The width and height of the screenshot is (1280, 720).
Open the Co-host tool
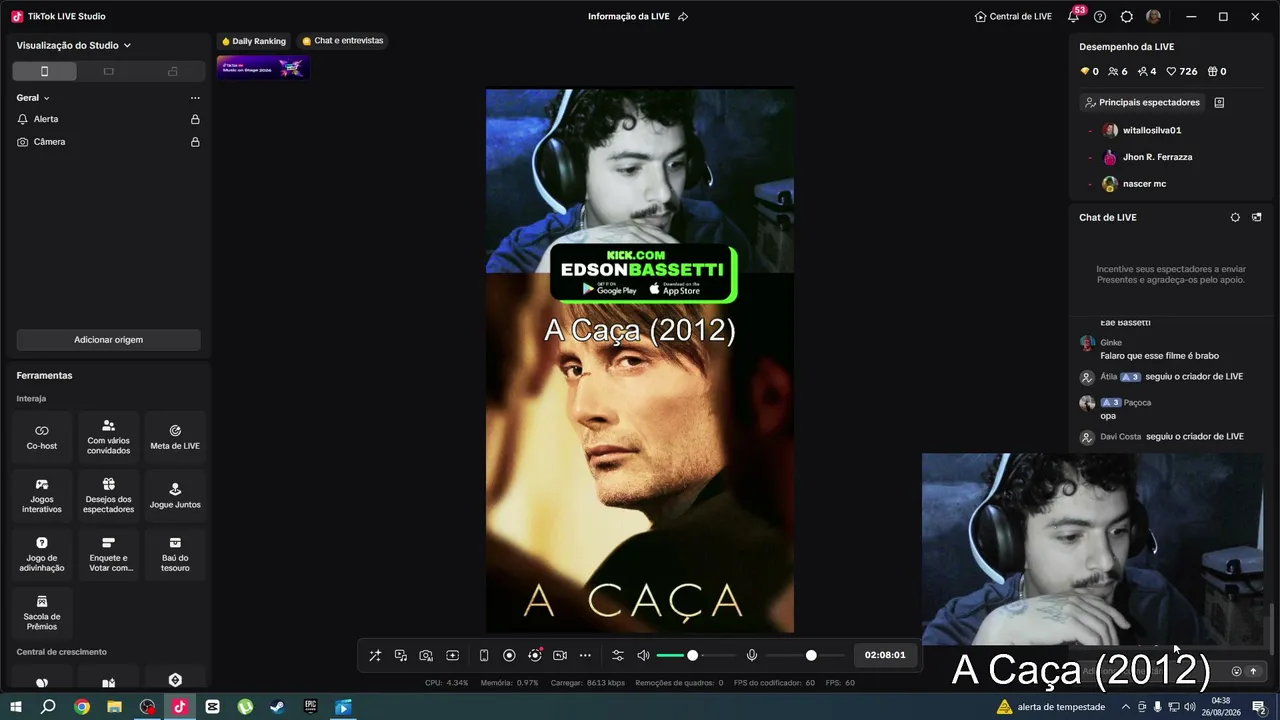tap(42, 437)
